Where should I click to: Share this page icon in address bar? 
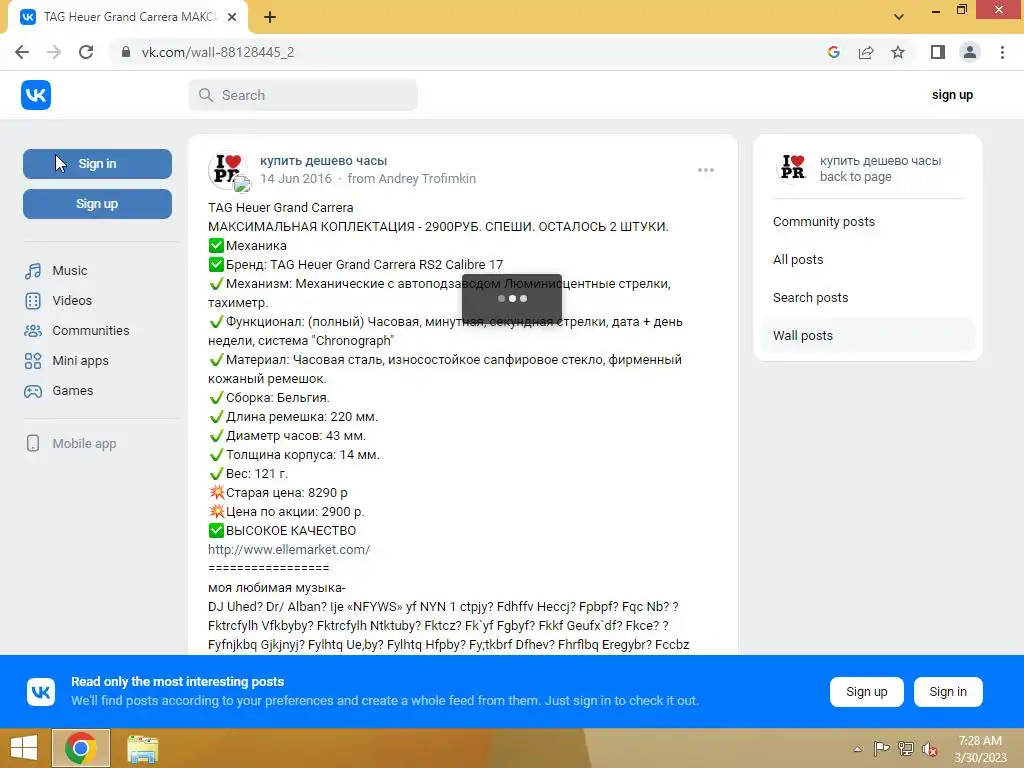coord(866,52)
